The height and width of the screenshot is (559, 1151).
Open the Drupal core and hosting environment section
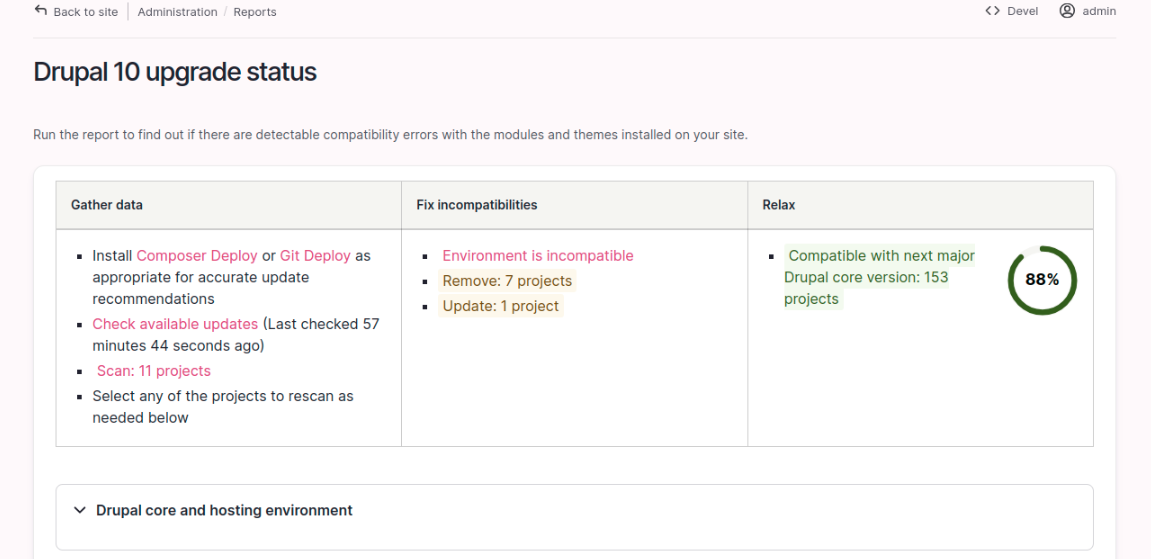click(224, 510)
